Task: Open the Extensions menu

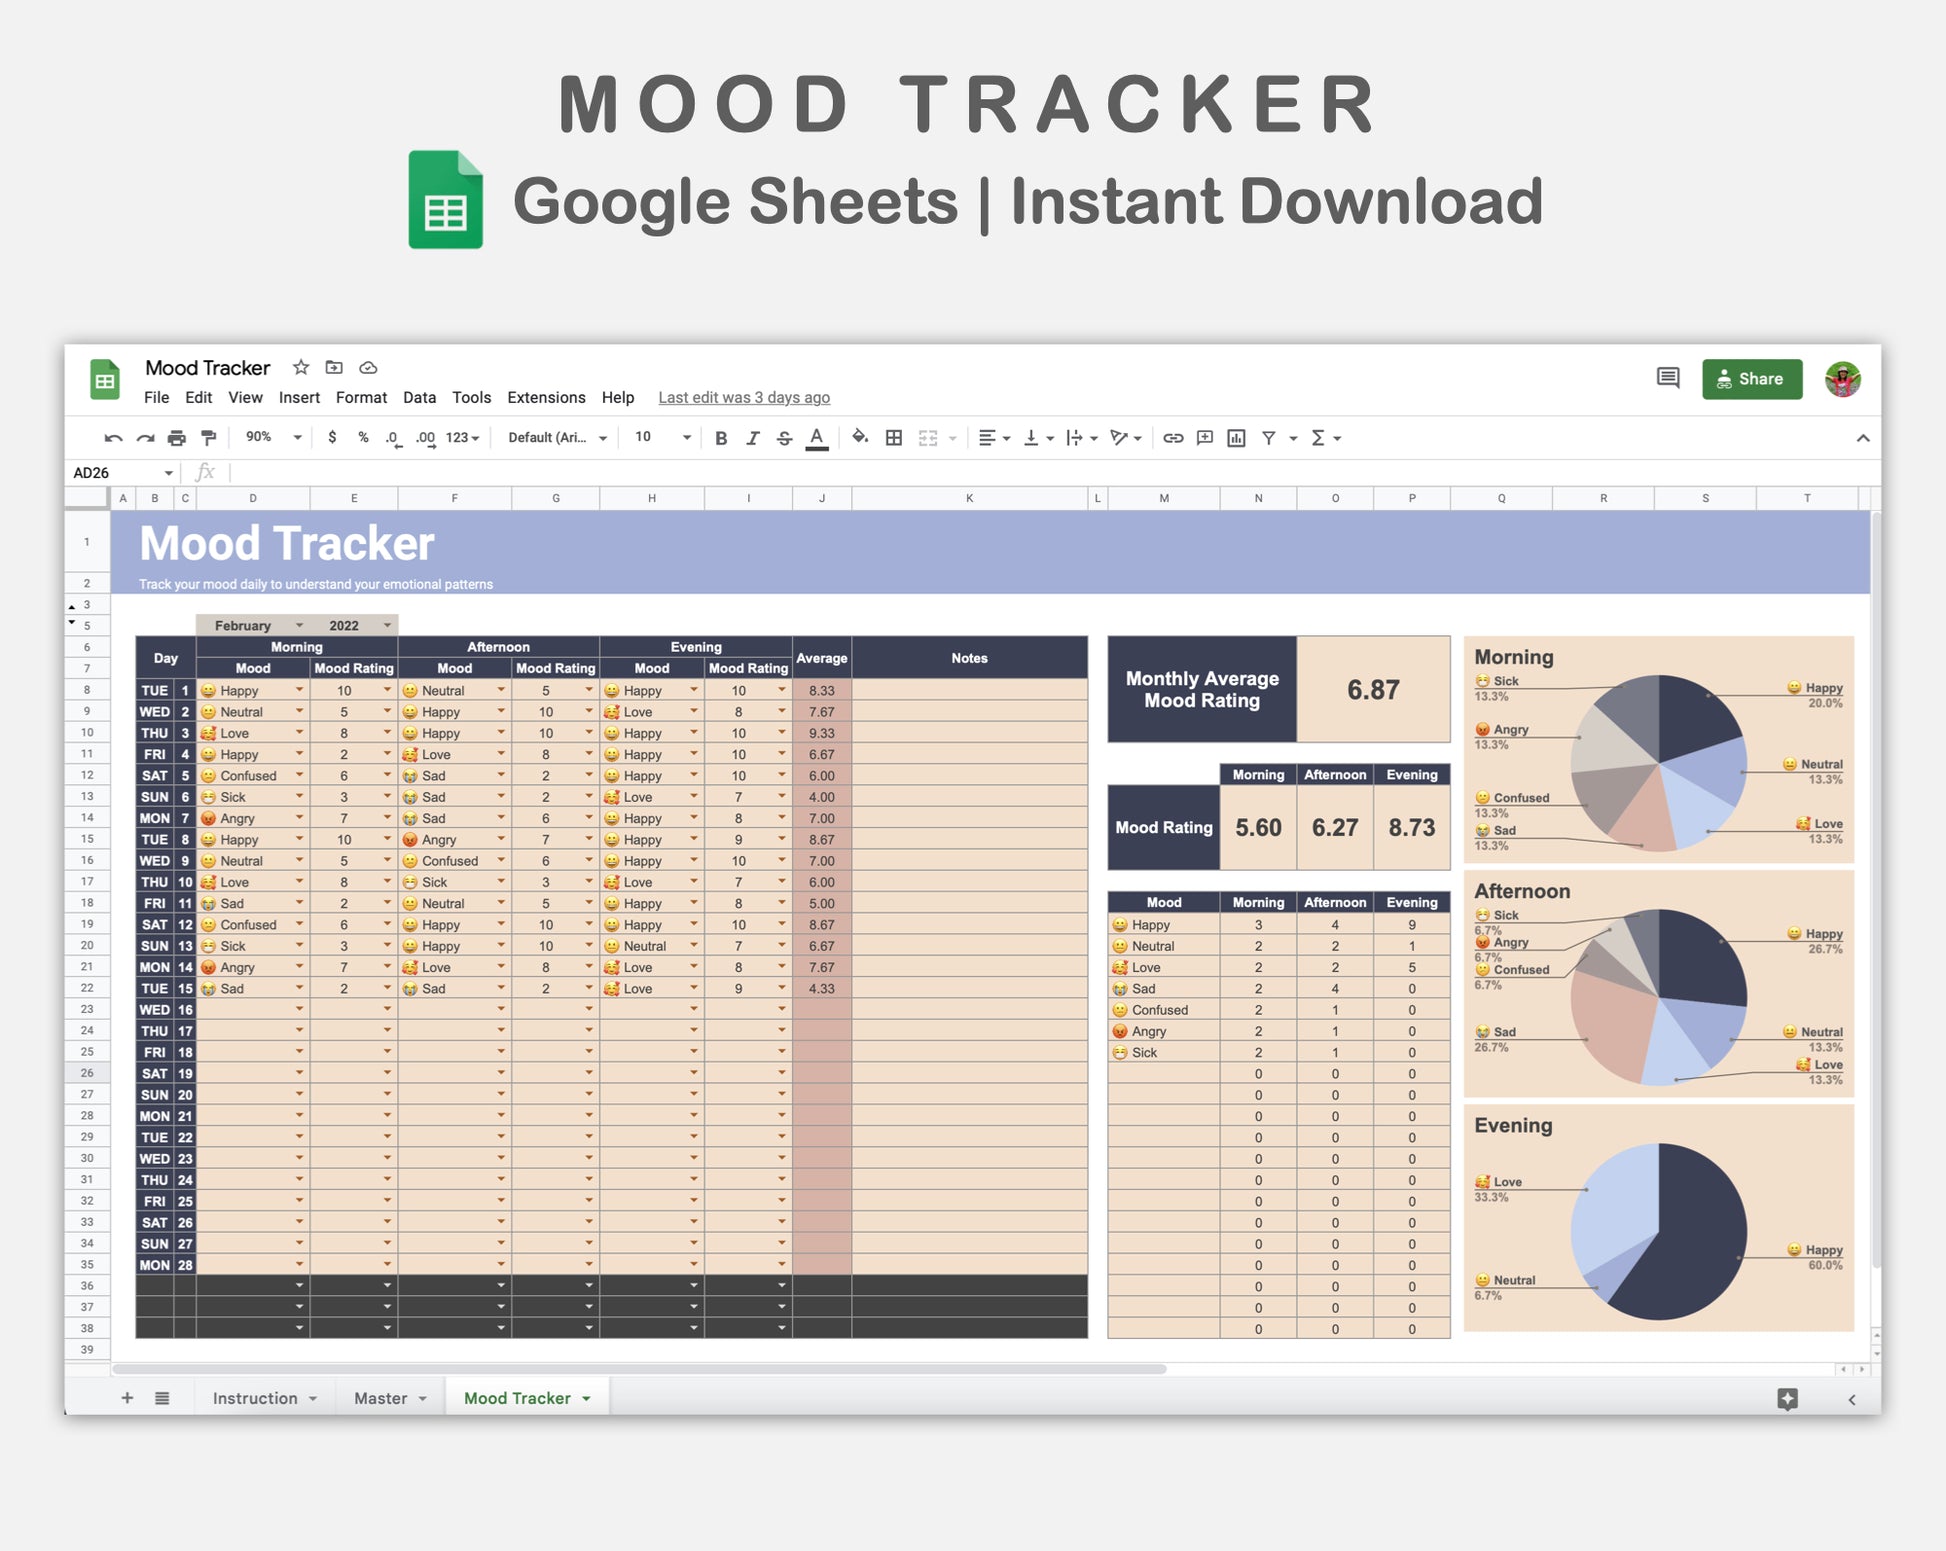Action: (546, 397)
